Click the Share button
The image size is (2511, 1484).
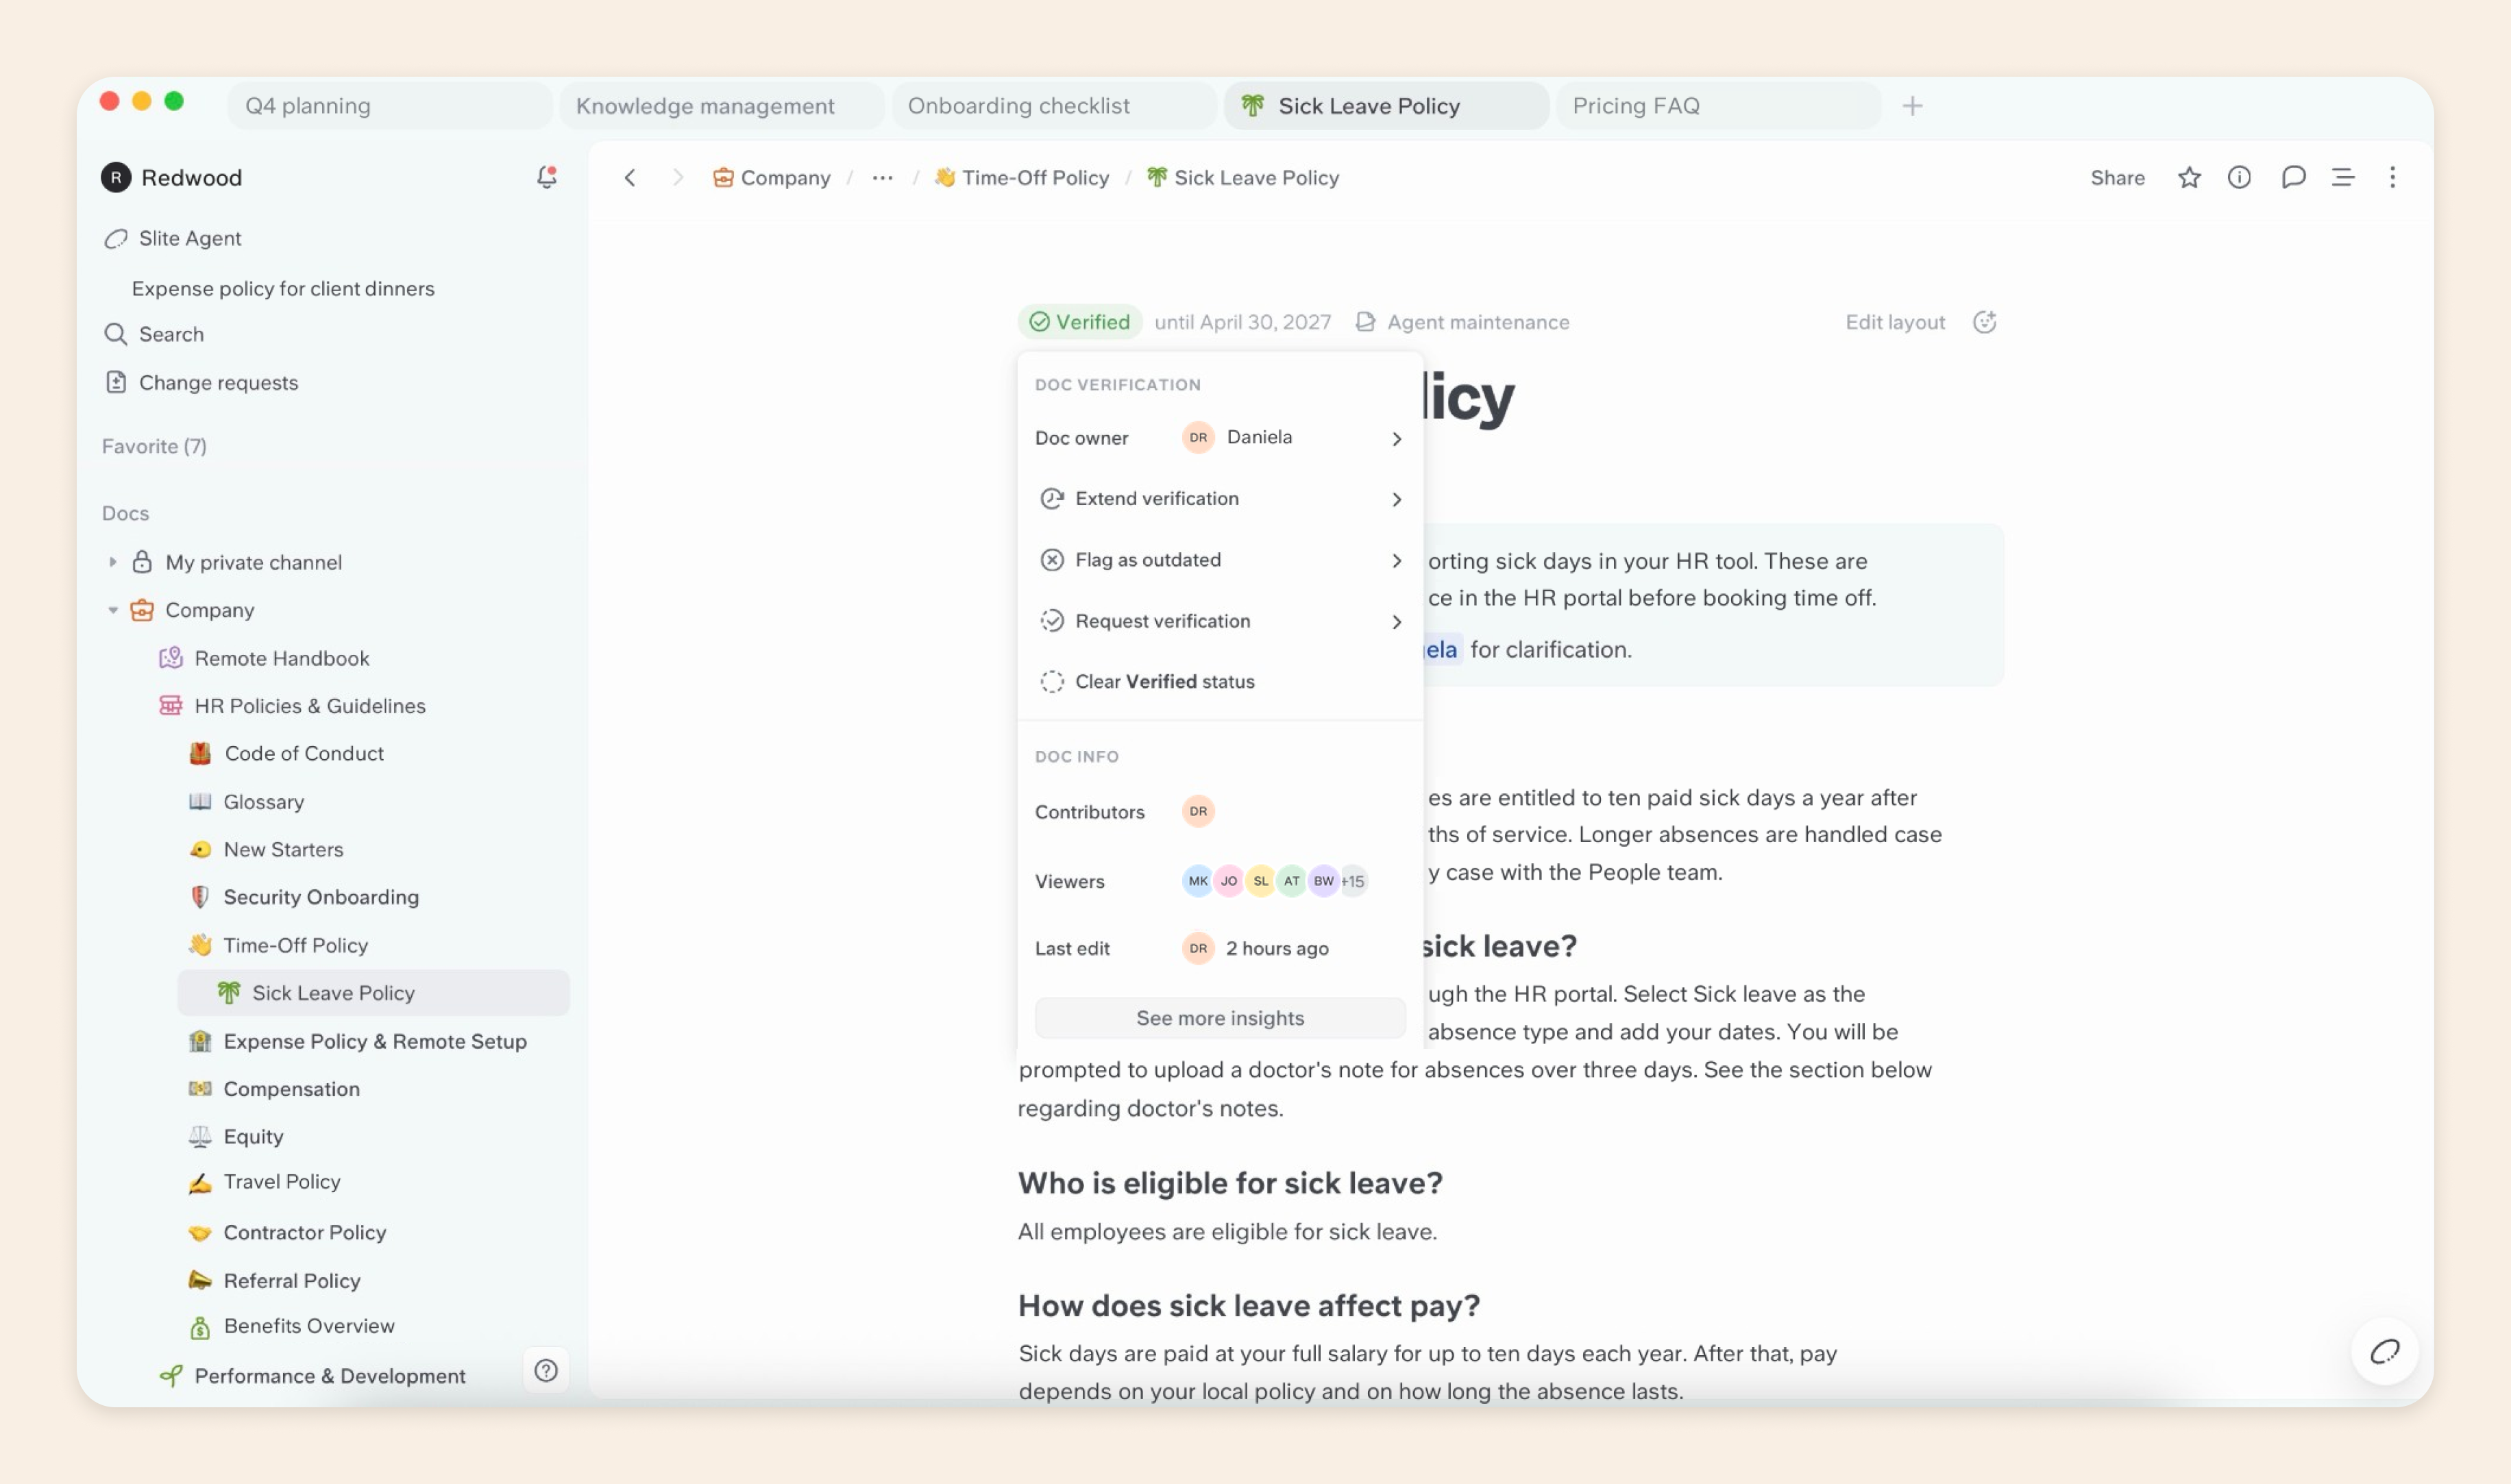pos(2117,178)
